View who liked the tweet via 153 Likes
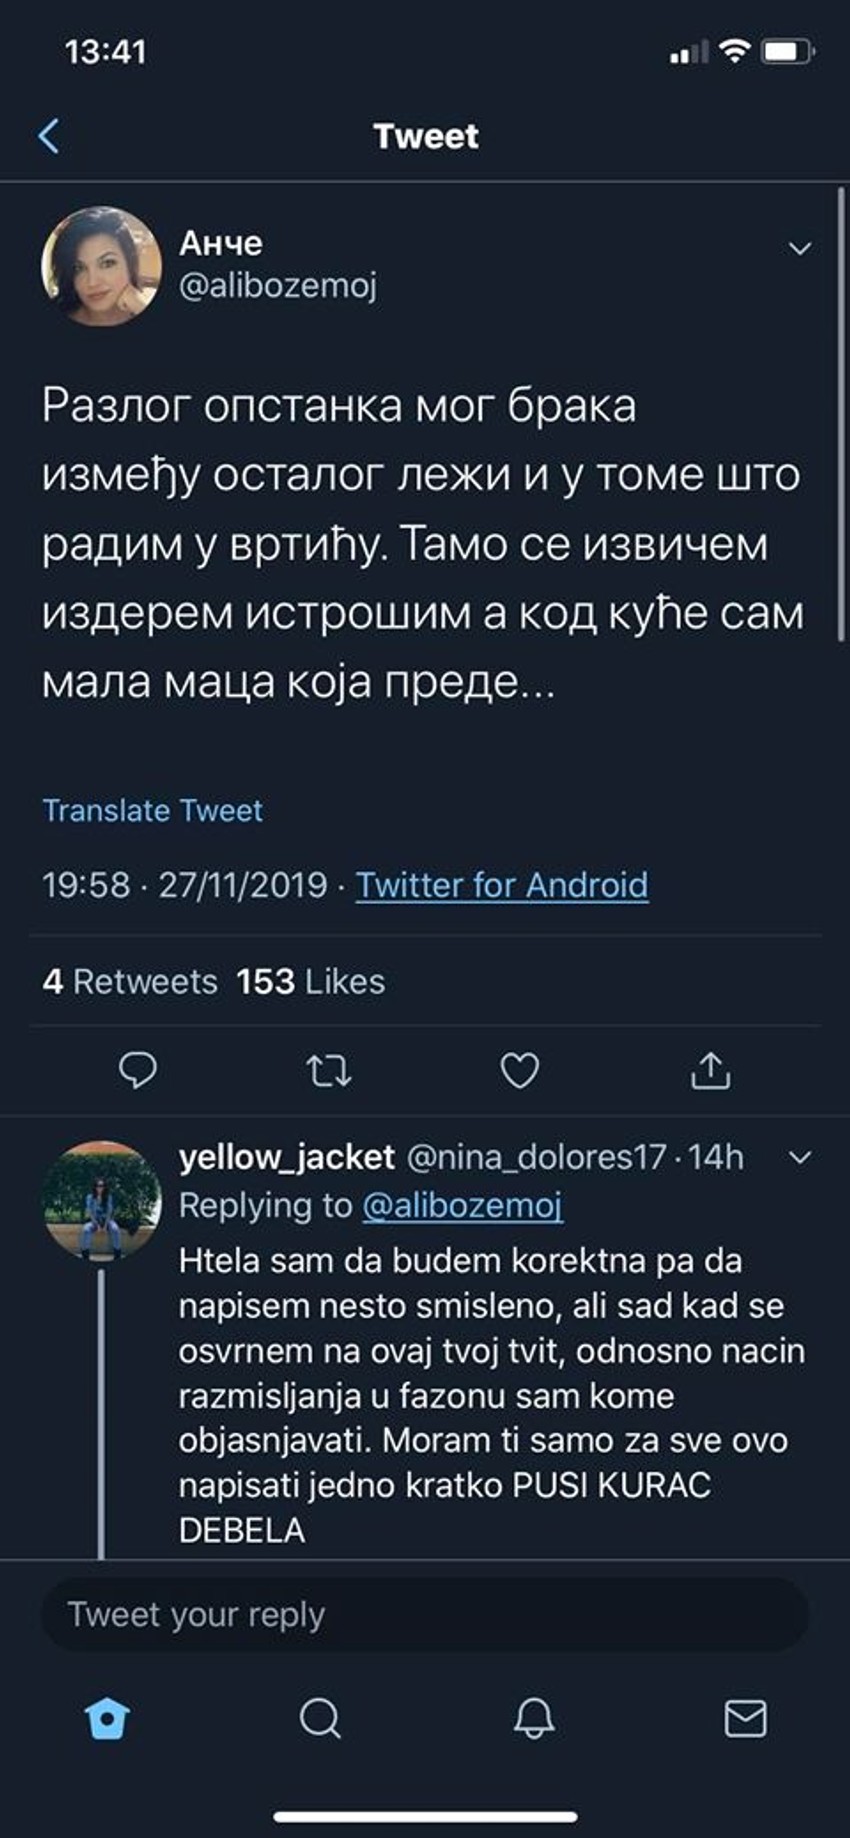Viewport: 850px width, 1838px height. tap(308, 983)
